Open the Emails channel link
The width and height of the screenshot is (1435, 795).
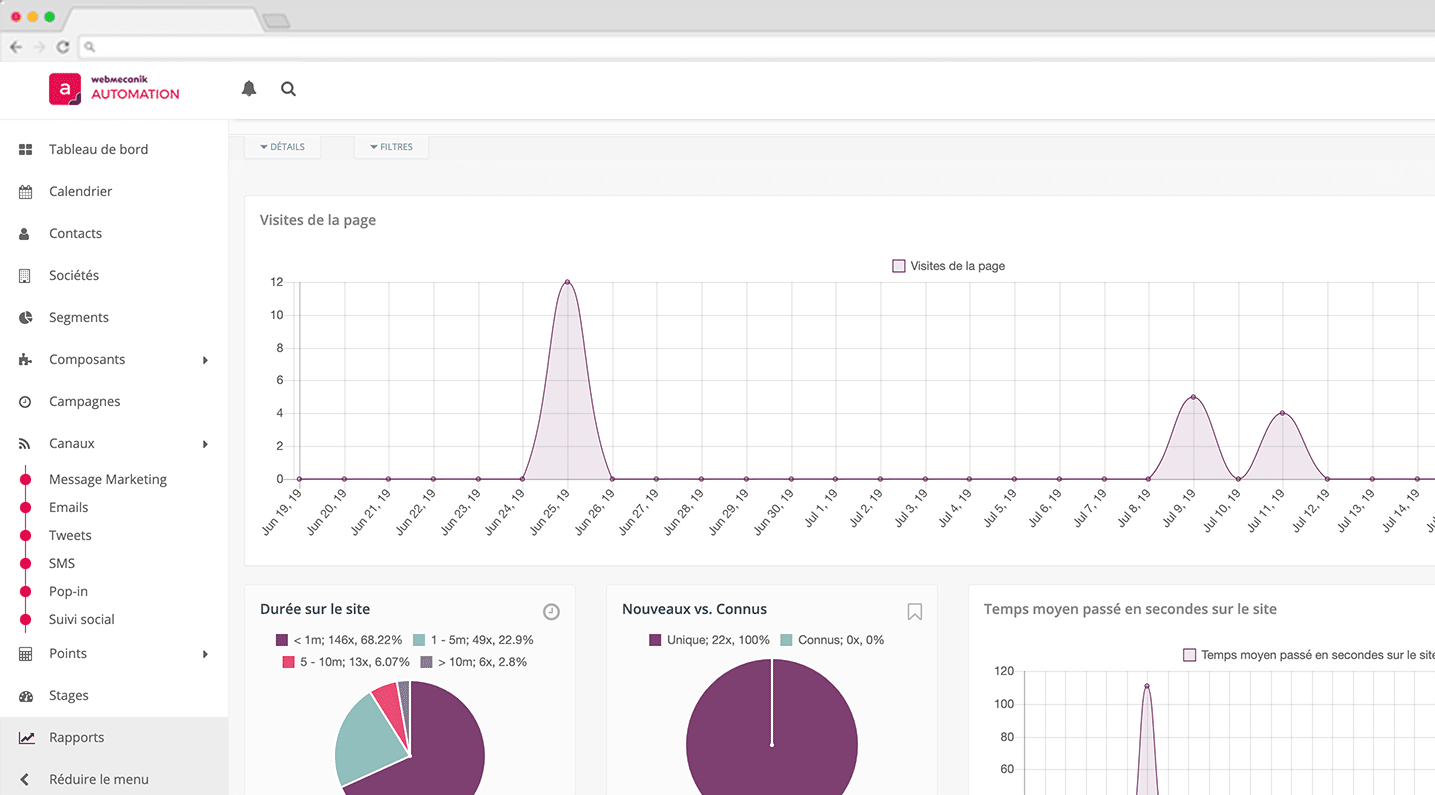[x=68, y=508]
